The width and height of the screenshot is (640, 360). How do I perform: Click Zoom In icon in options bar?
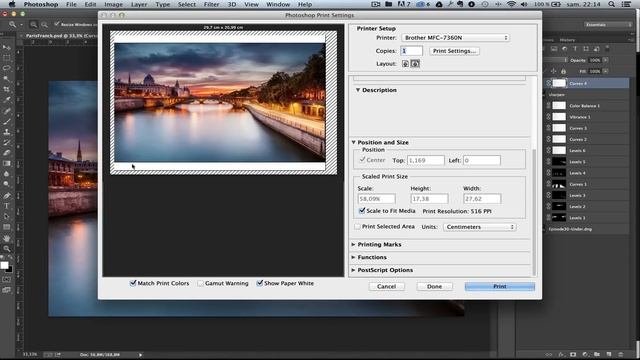click(x=33, y=25)
